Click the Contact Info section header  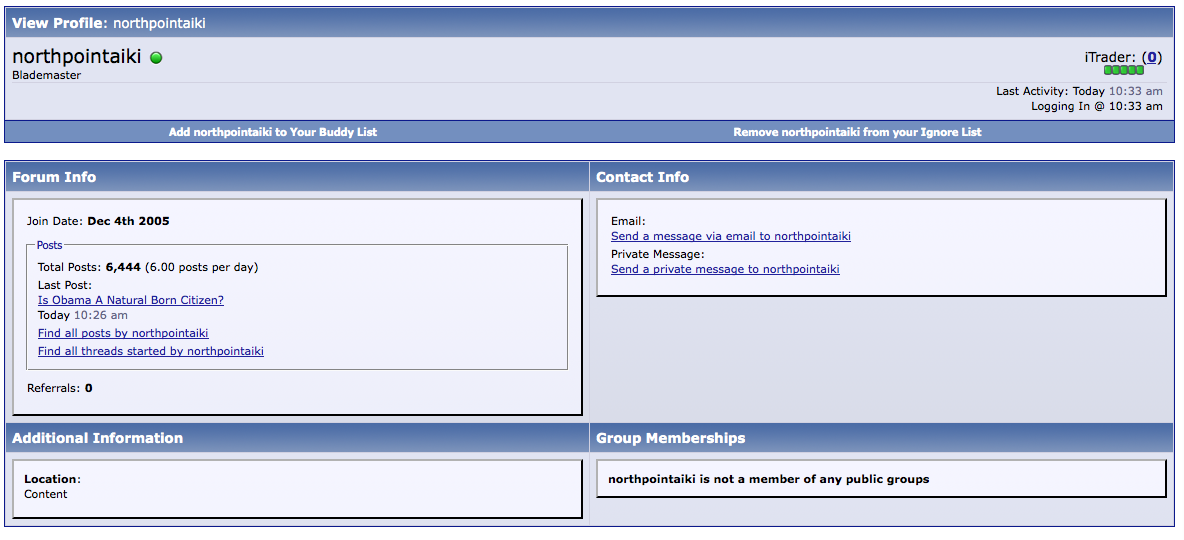642,177
